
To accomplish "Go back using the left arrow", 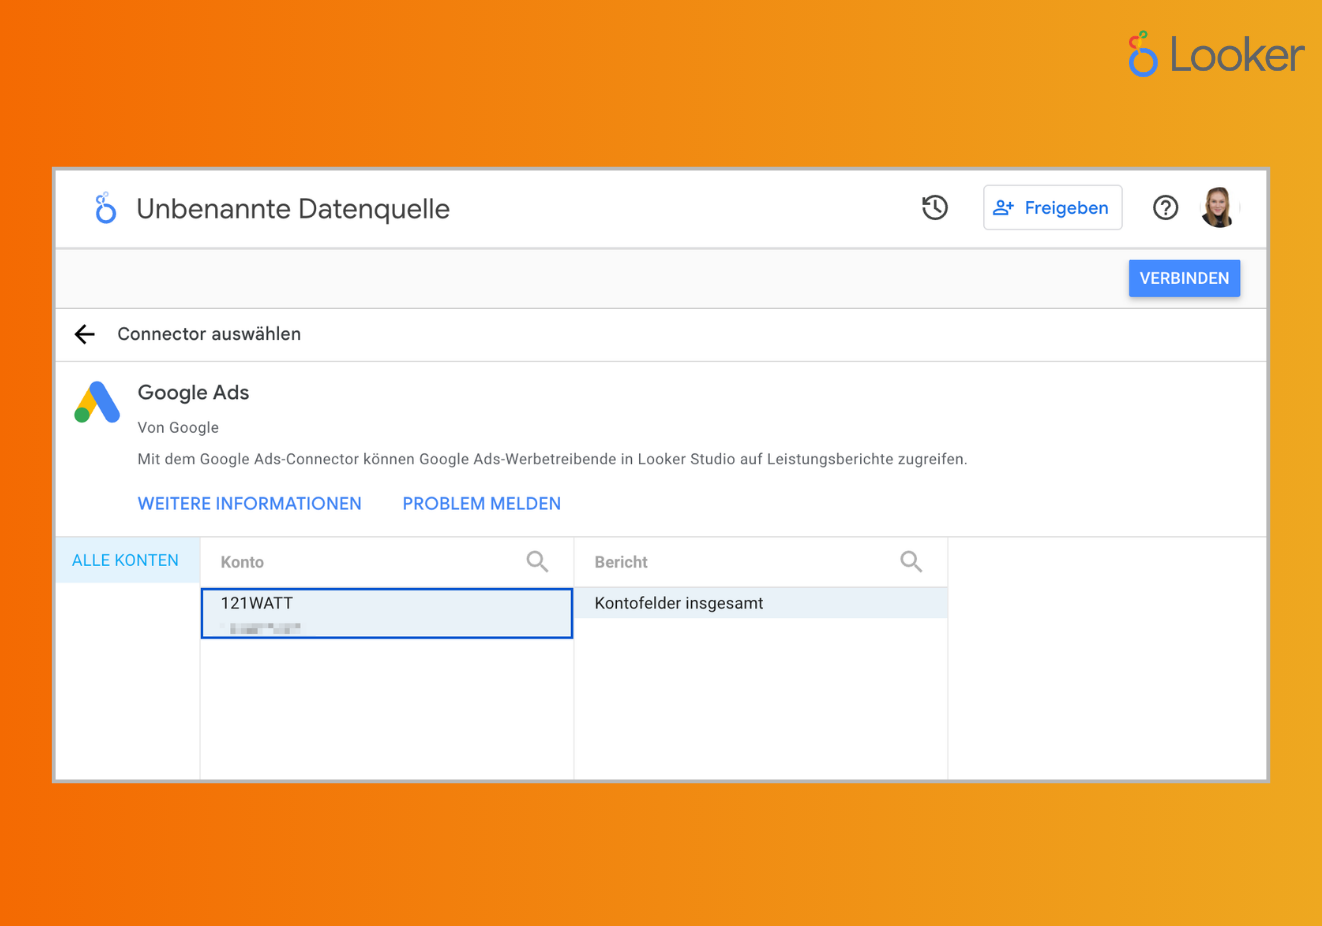I will click(85, 334).
